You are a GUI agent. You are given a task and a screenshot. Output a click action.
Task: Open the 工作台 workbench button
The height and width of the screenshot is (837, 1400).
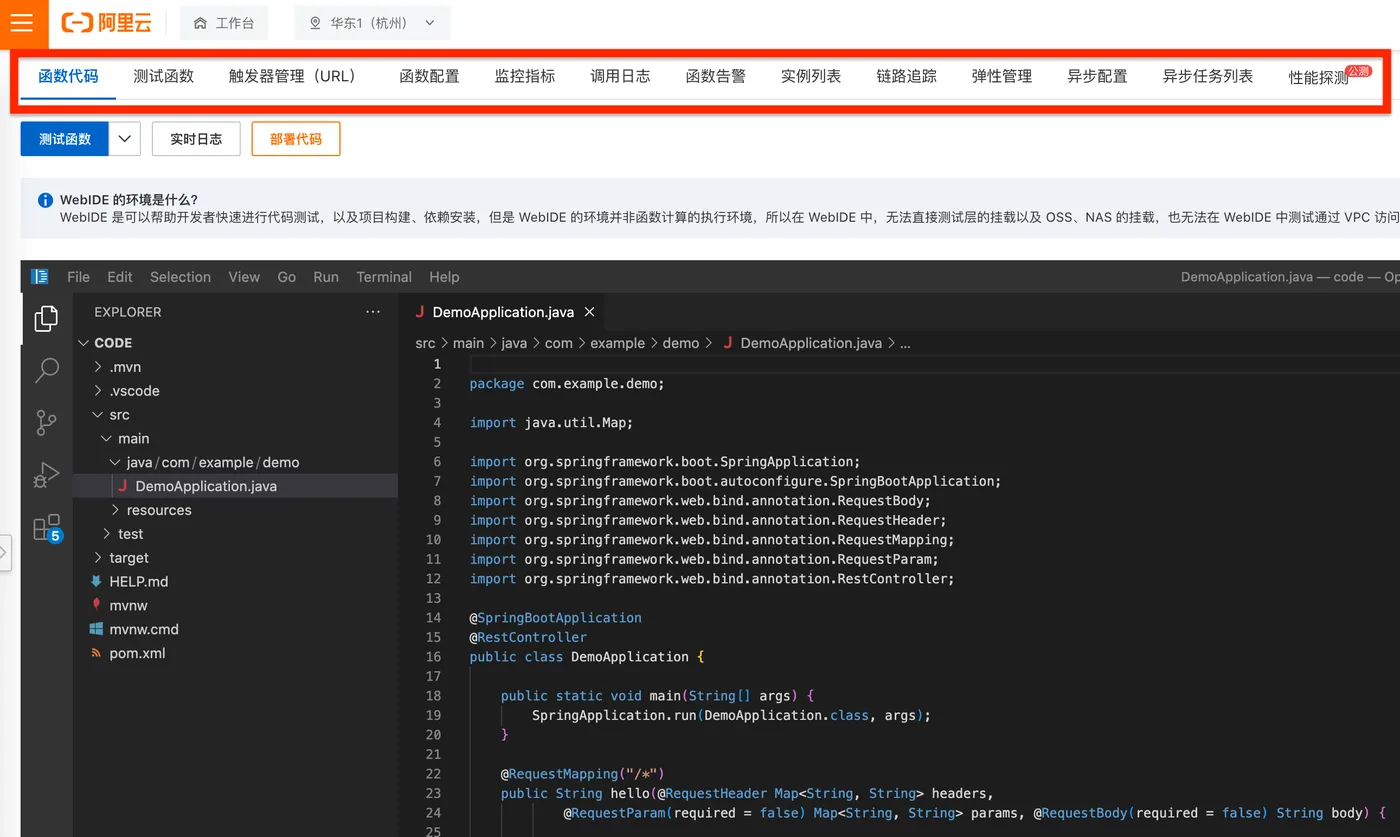224,23
